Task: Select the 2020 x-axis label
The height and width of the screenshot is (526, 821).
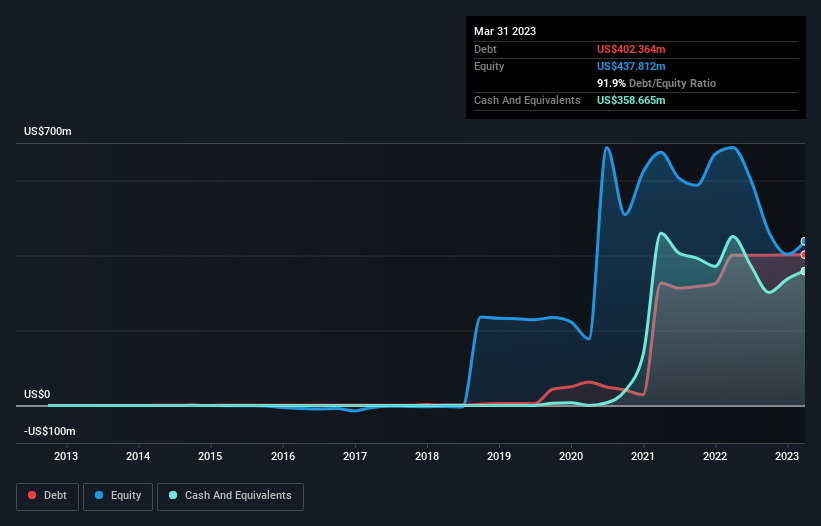Action: coord(571,456)
